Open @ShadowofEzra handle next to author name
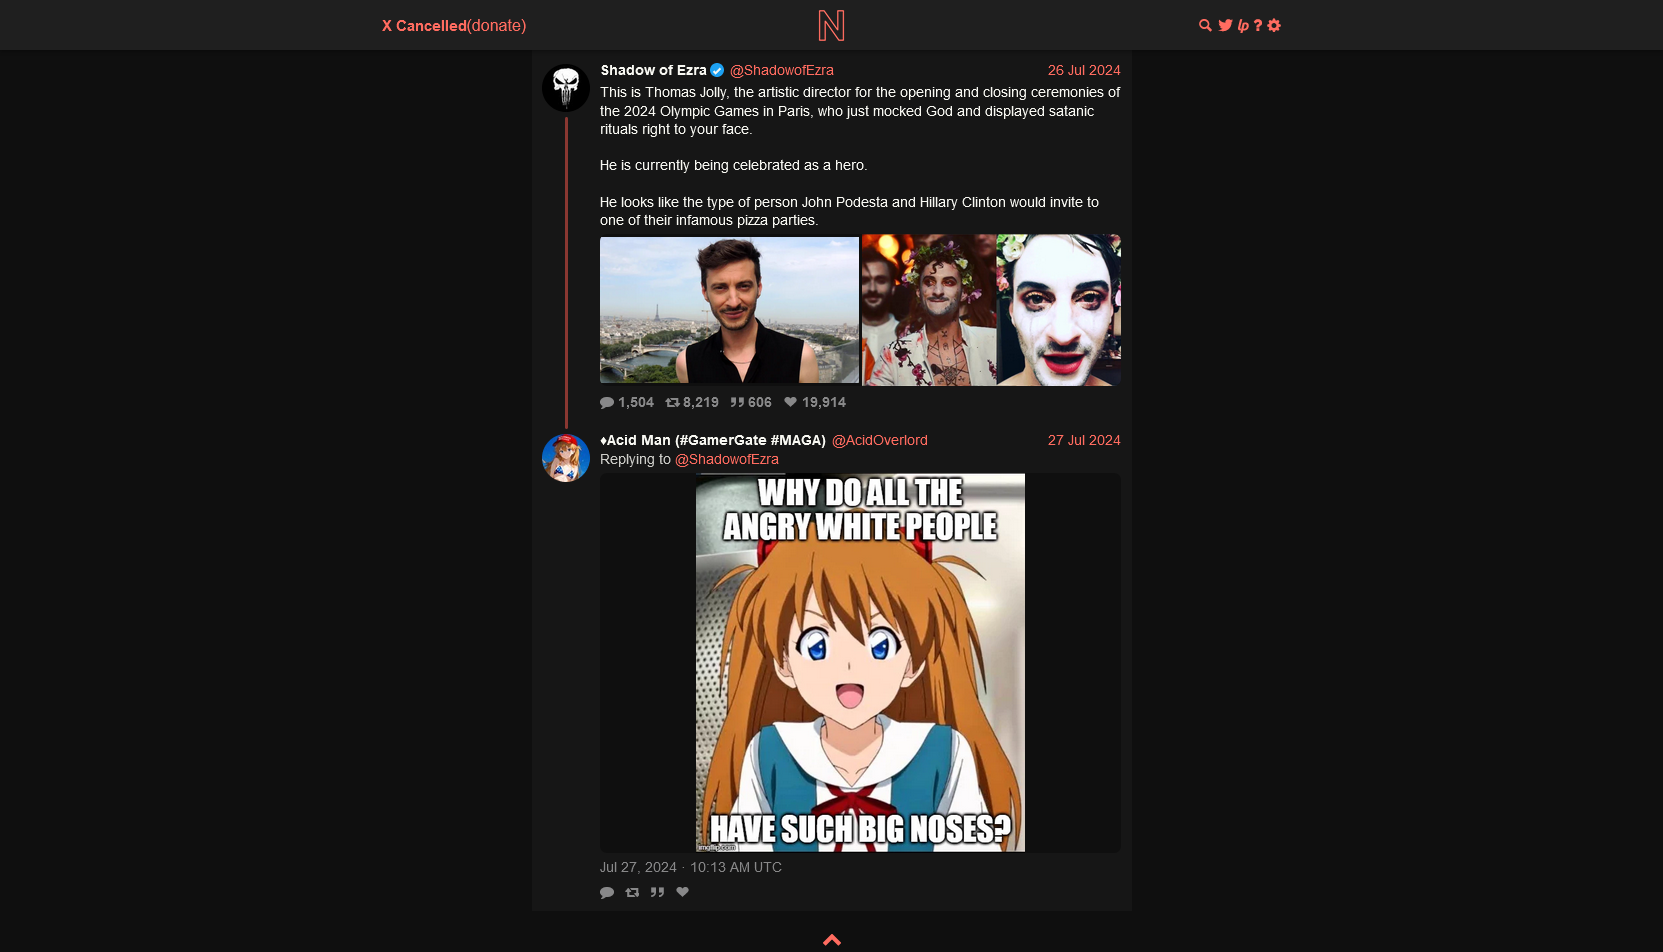 point(782,70)
